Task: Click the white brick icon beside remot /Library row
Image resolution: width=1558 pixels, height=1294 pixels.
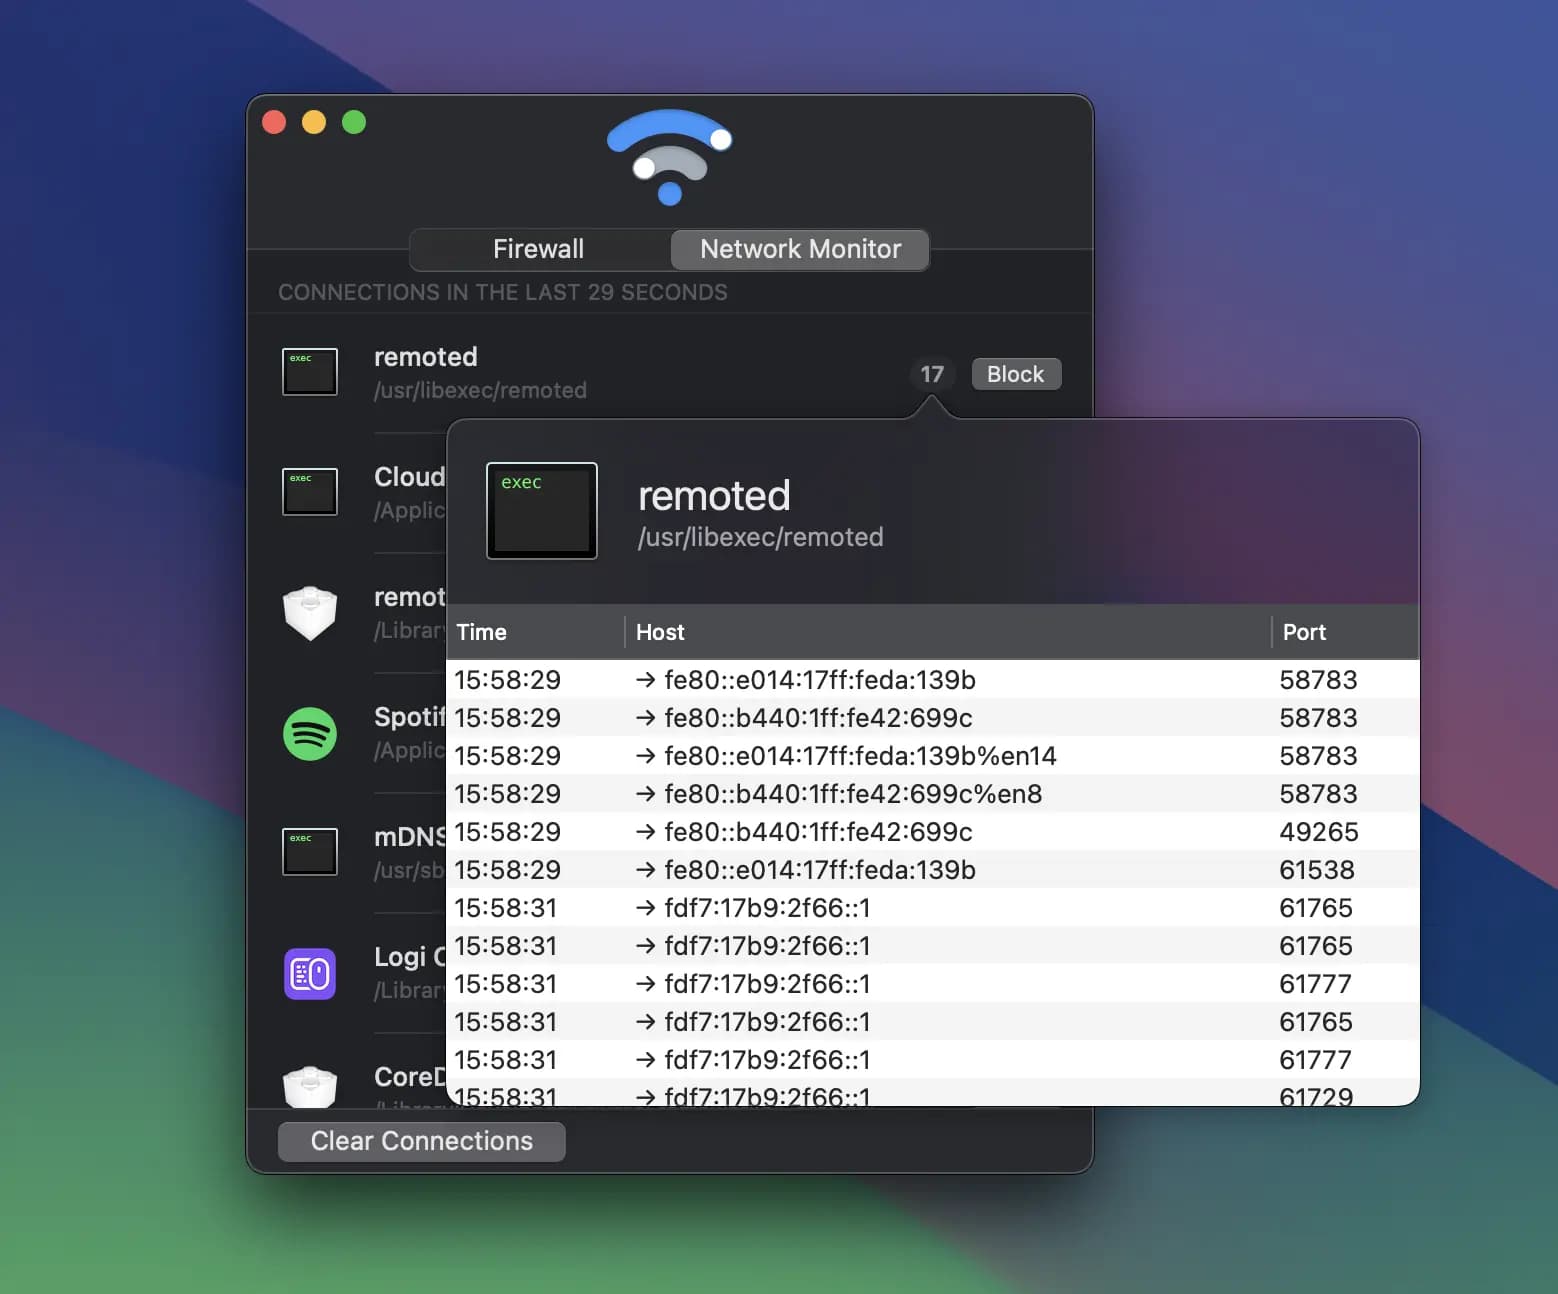Action: [x=310, y=612]
